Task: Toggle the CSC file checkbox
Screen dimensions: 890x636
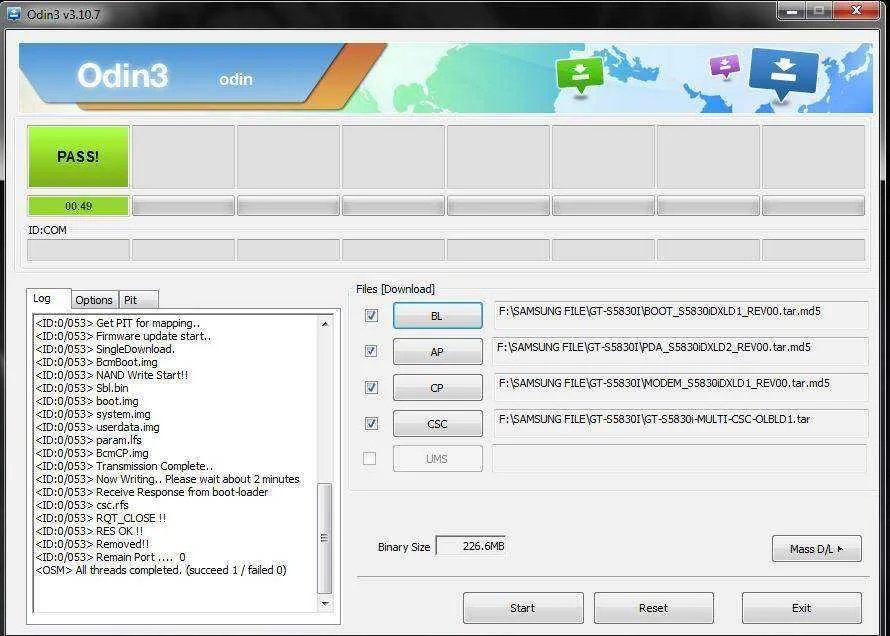Action: [x=371, y=423]
